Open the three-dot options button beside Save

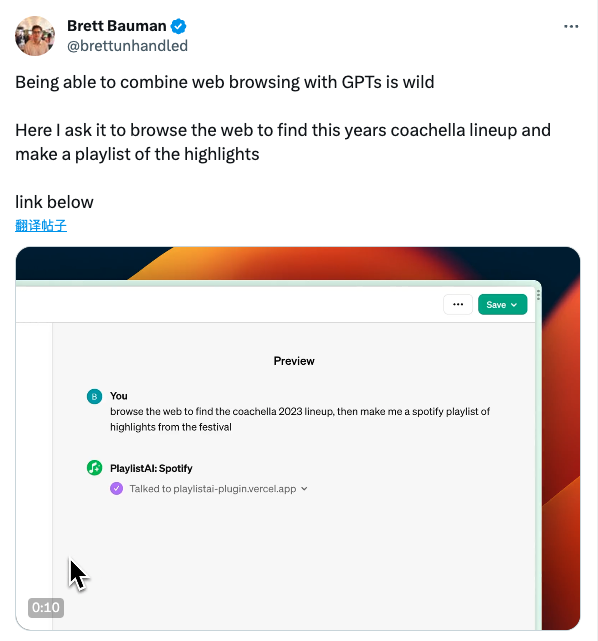458,305
